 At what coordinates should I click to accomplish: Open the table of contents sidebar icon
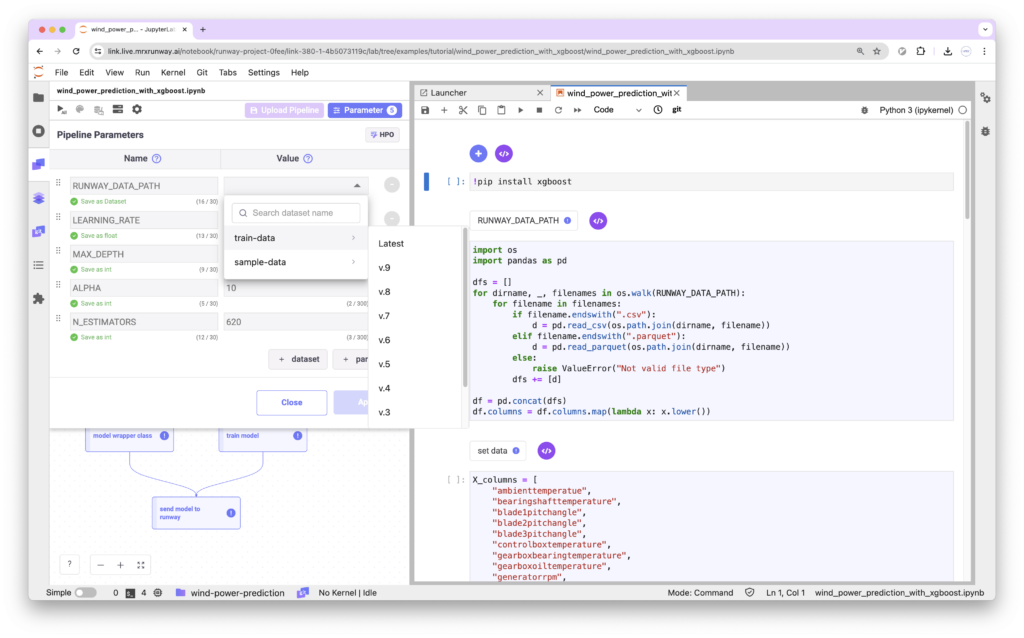pos(39,265)
